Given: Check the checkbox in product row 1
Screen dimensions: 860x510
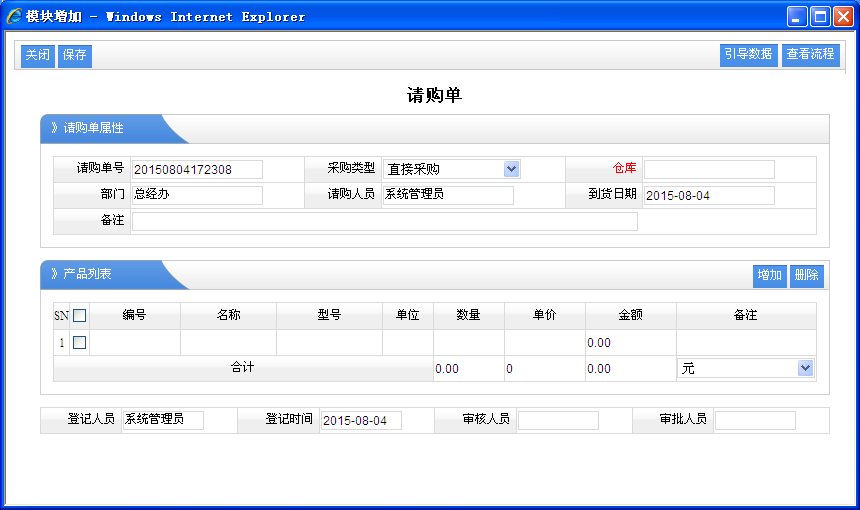Looking at the screenshot, I should tap(80, 342).
